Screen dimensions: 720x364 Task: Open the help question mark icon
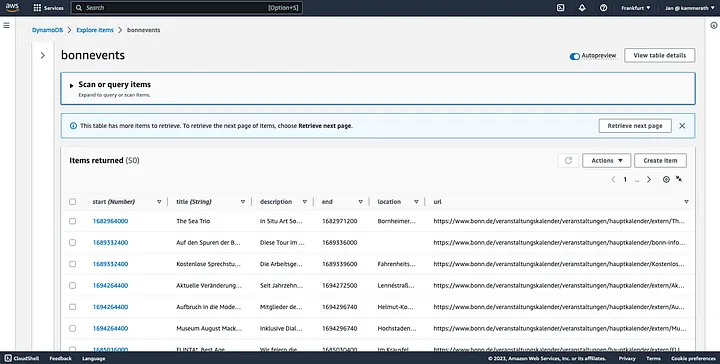pos(603,8)
